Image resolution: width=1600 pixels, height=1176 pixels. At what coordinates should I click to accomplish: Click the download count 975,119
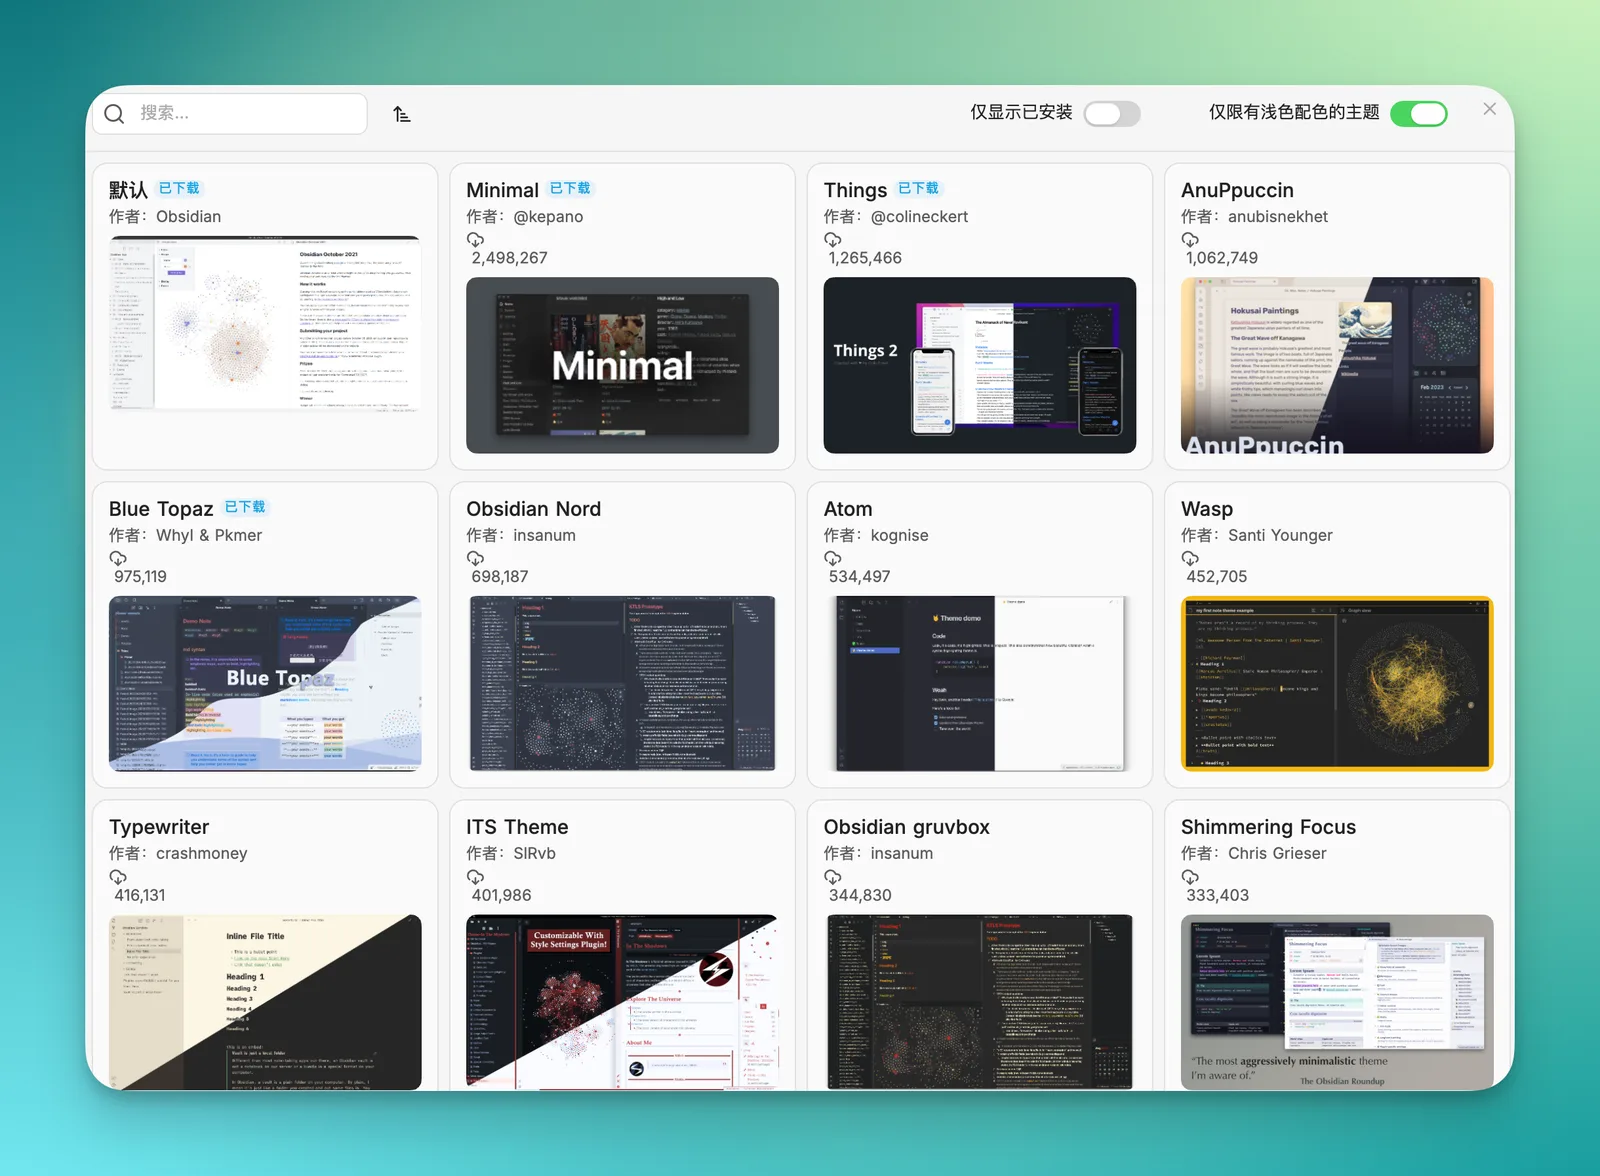[x=140, y=577]
